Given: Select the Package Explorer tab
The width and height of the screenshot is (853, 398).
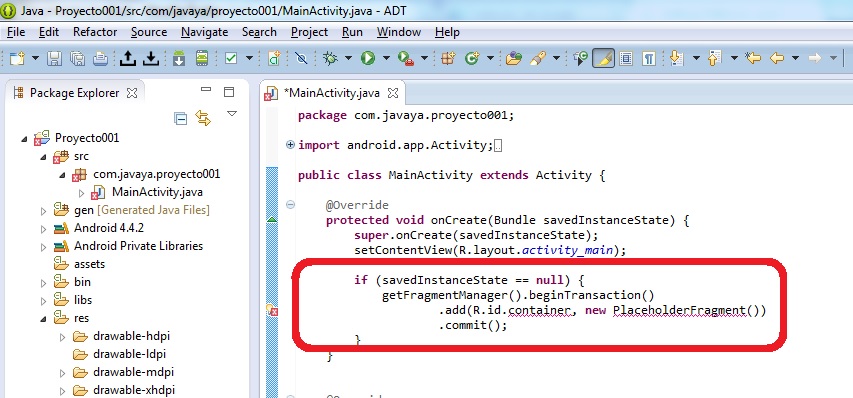Looking at the screenshot, I should tap(74, 93).
